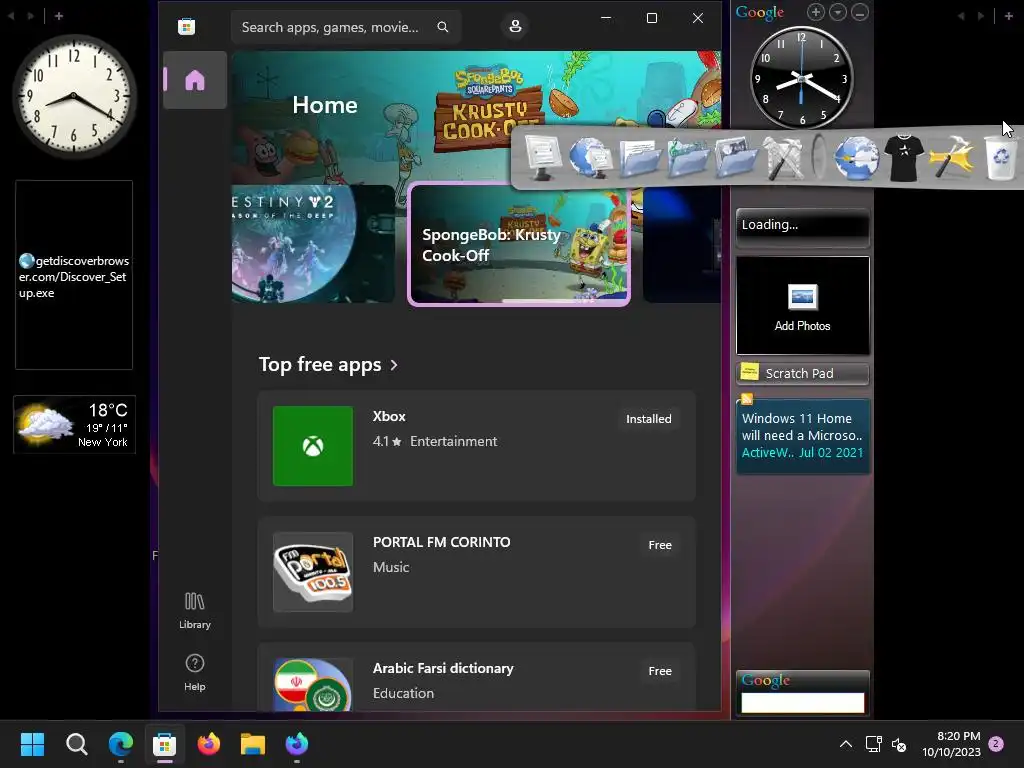The width and height of the screenshot is (1024, 768).
Task: Open the Recycle Bin icon in dock
Action: coord(1000,157)
